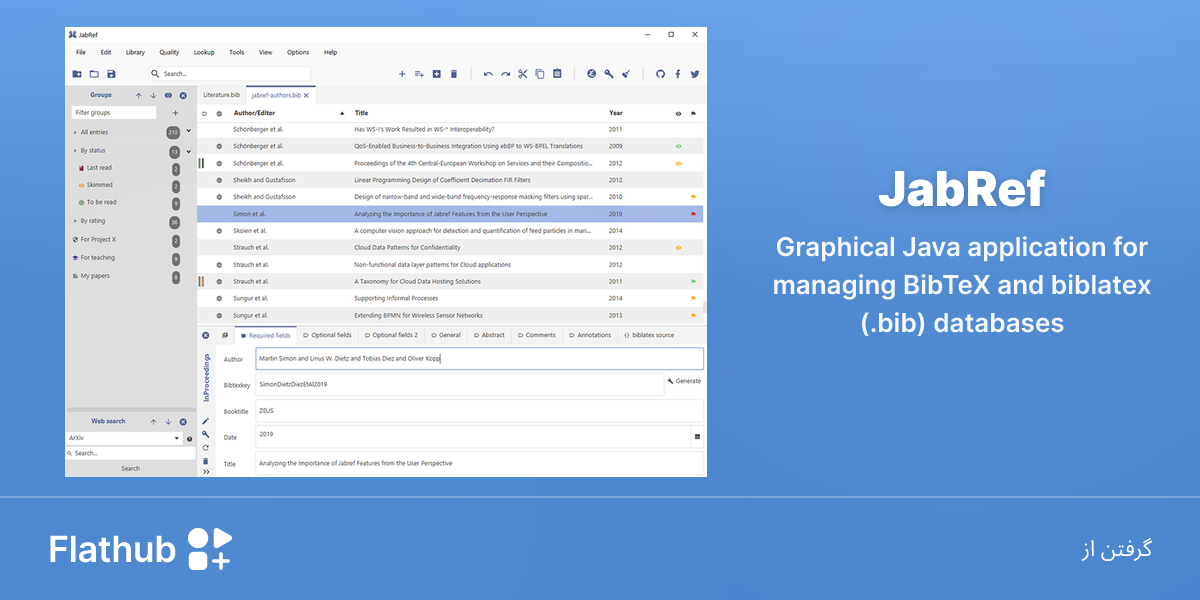This screenshot has width=1200, height=600.
Task: Click the new library icon in toolbar
Action: pyautogui.click(x=77, y=74)
